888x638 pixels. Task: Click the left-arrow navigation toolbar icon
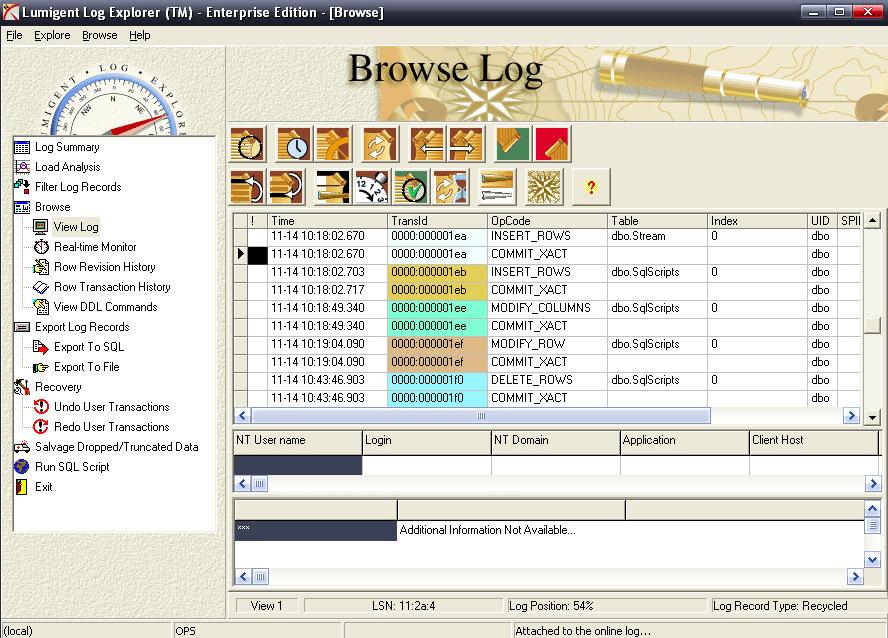coord(427,143)
